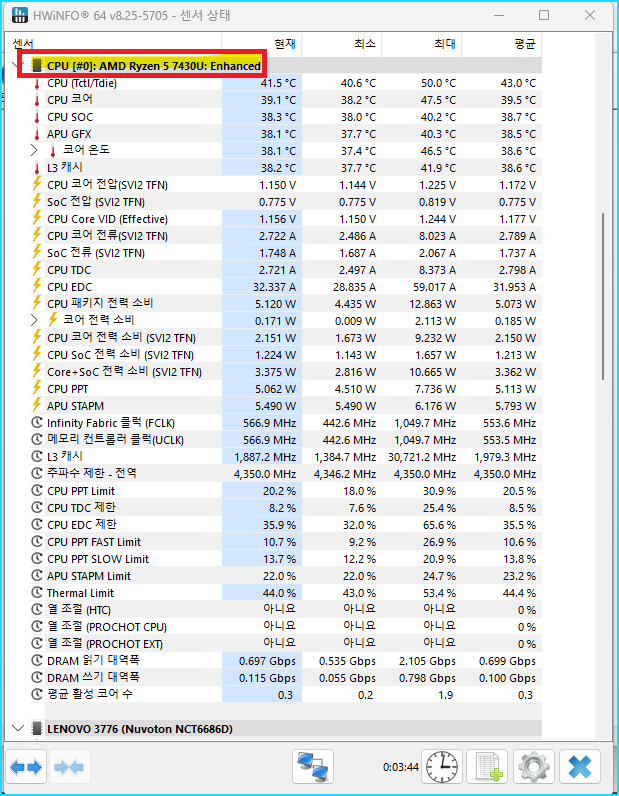This screenshot has width=619, height=796.
Task: Click the 현재 column header
Action: point(262,44)
